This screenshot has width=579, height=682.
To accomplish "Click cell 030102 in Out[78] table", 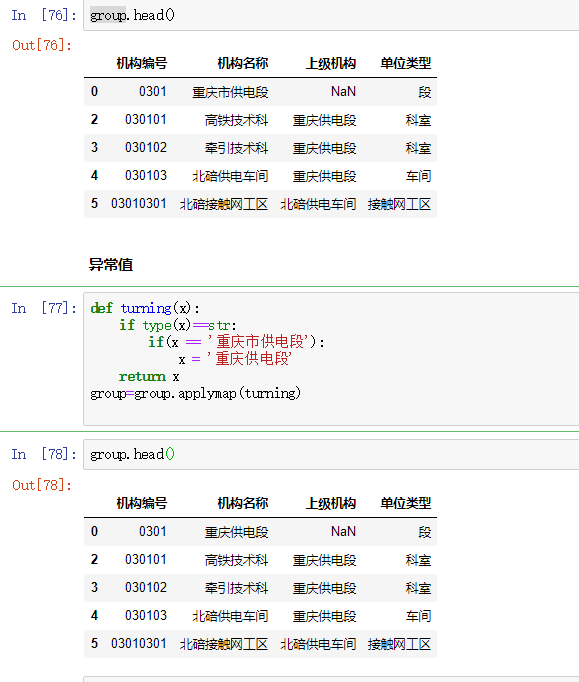I will click(146, 588).
